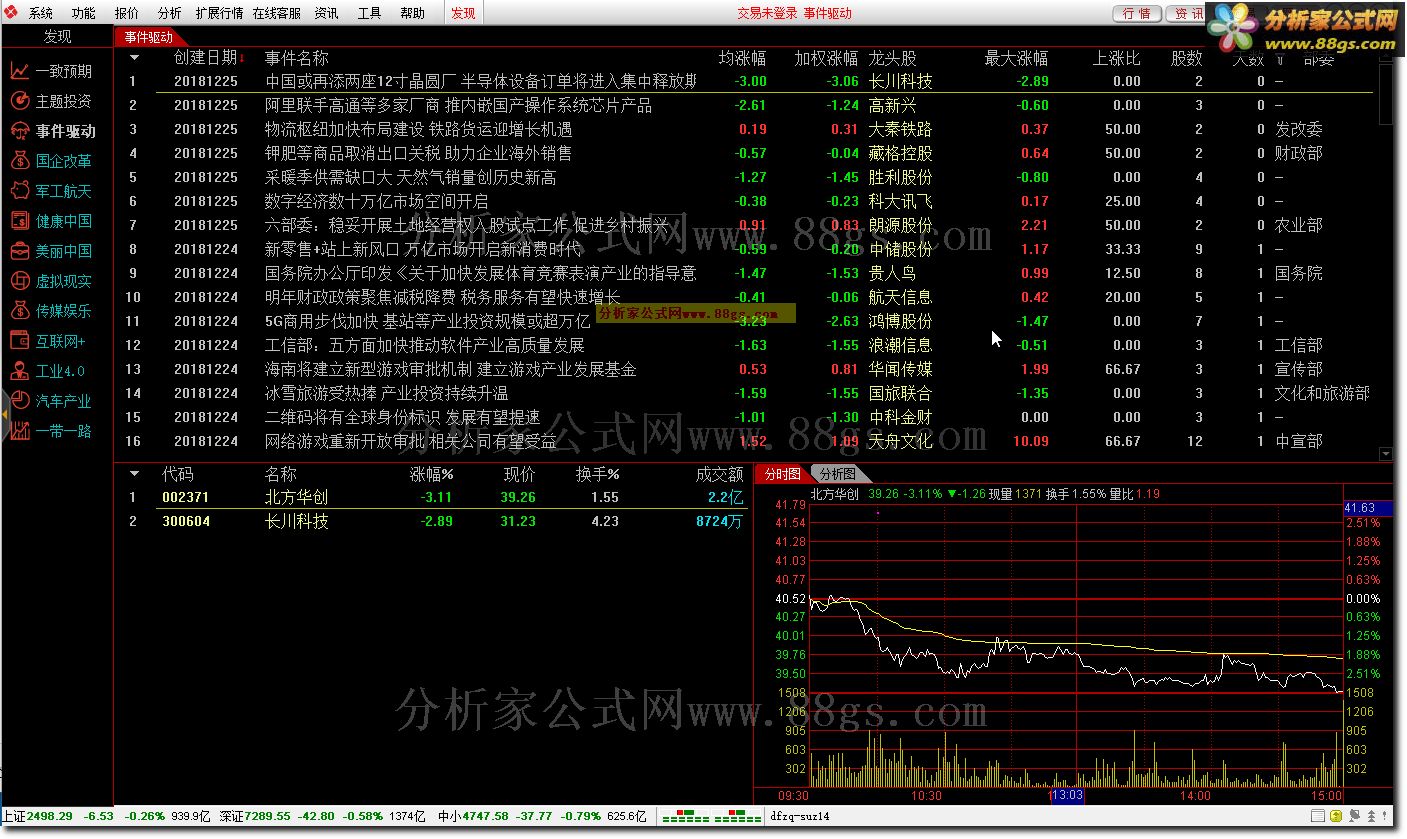Select the 主题投资 sidebar icon

point(19,101)
